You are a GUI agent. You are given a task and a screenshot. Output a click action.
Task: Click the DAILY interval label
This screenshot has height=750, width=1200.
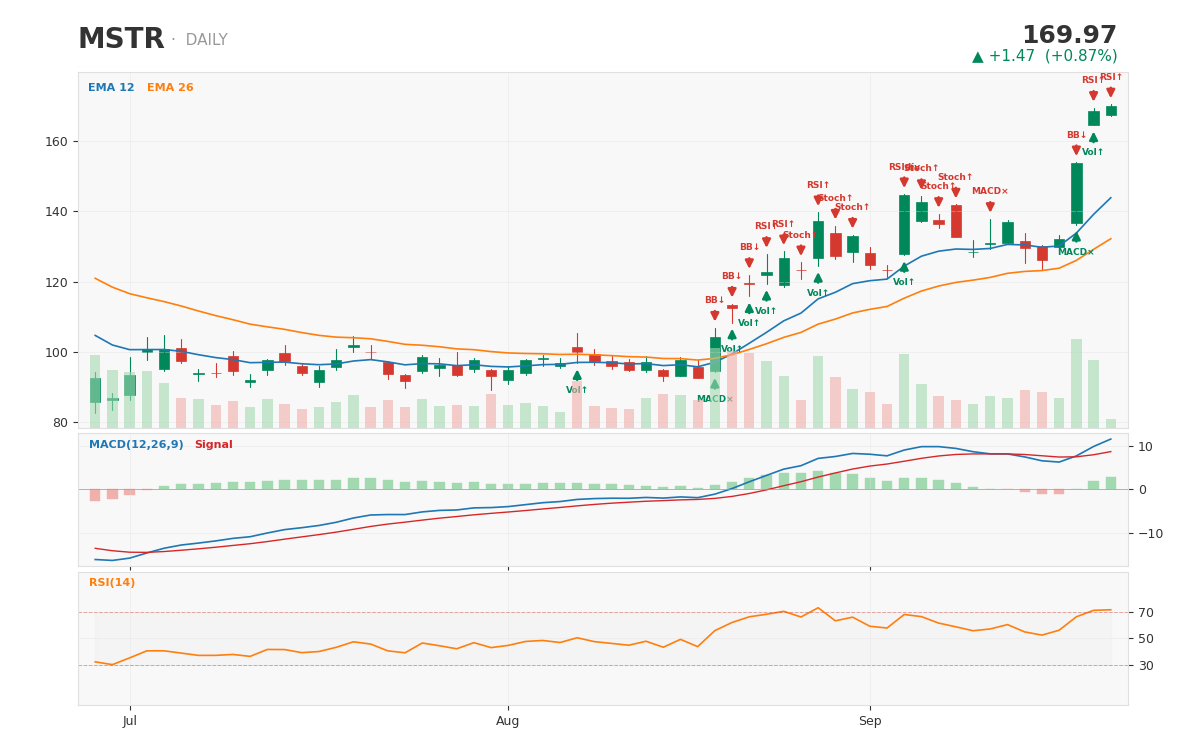(206, 41)
